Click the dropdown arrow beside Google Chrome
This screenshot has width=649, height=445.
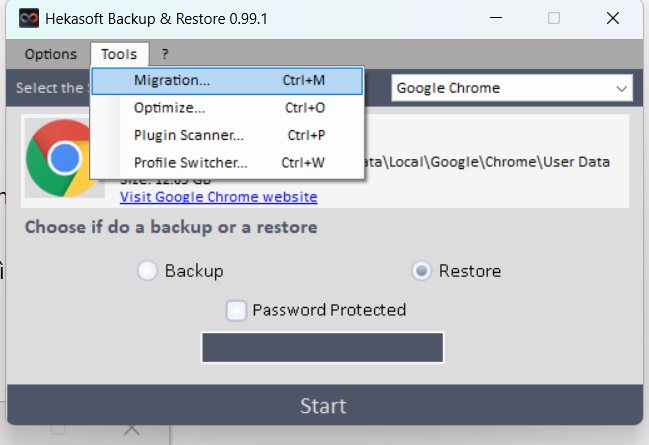point(621,88)
